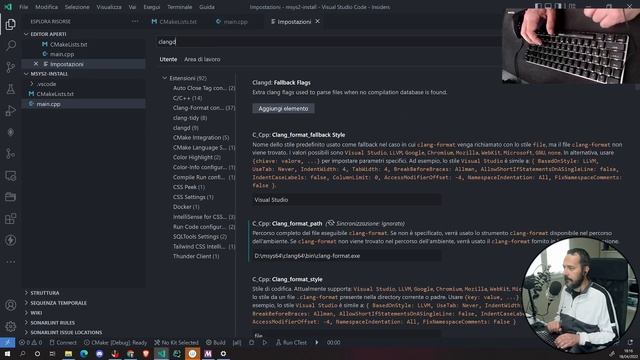
Task: Open the Brave browser from taskbar
Action: tap(146, 354)
